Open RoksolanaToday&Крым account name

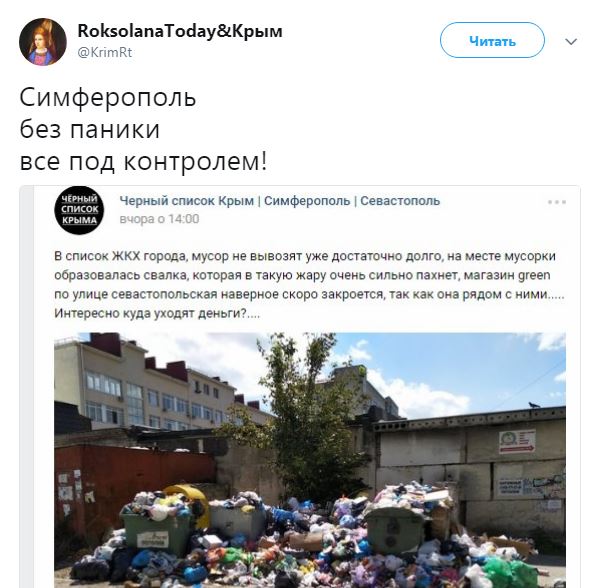pyautogui.click(x=180, y=31)
